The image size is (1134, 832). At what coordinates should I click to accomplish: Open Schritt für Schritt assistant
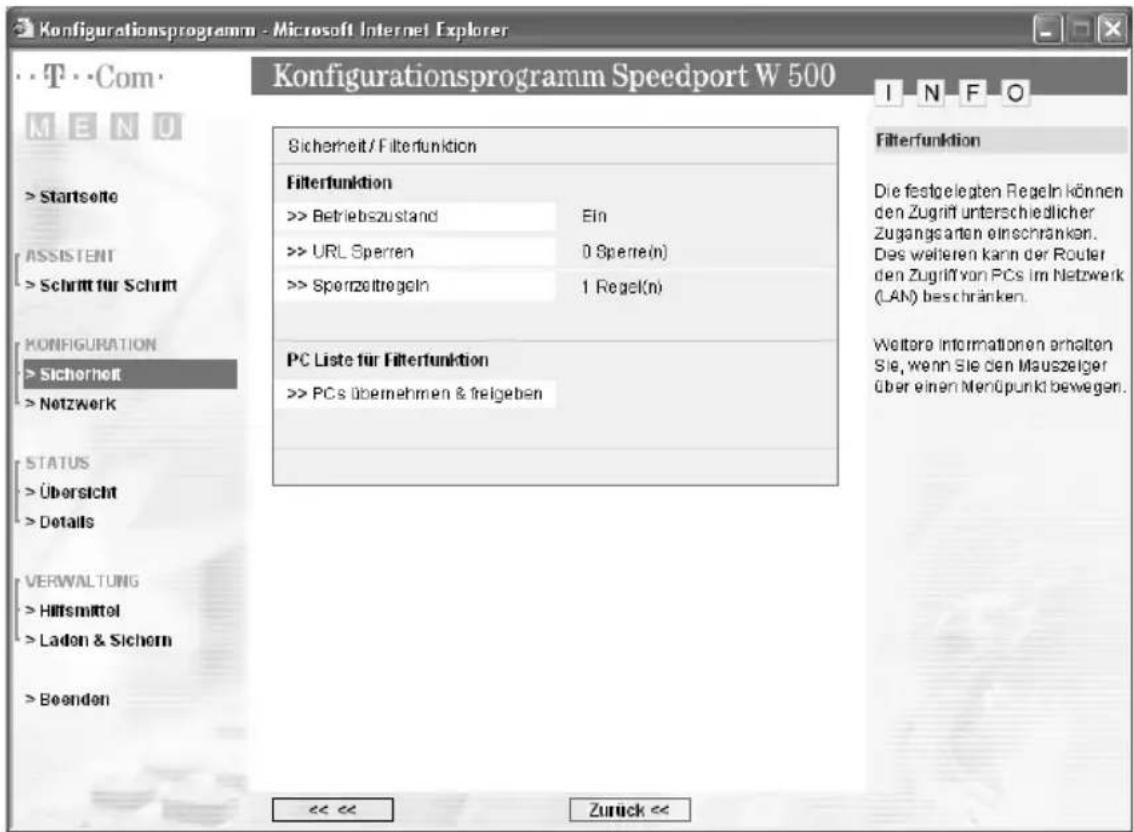pos(101,285)
